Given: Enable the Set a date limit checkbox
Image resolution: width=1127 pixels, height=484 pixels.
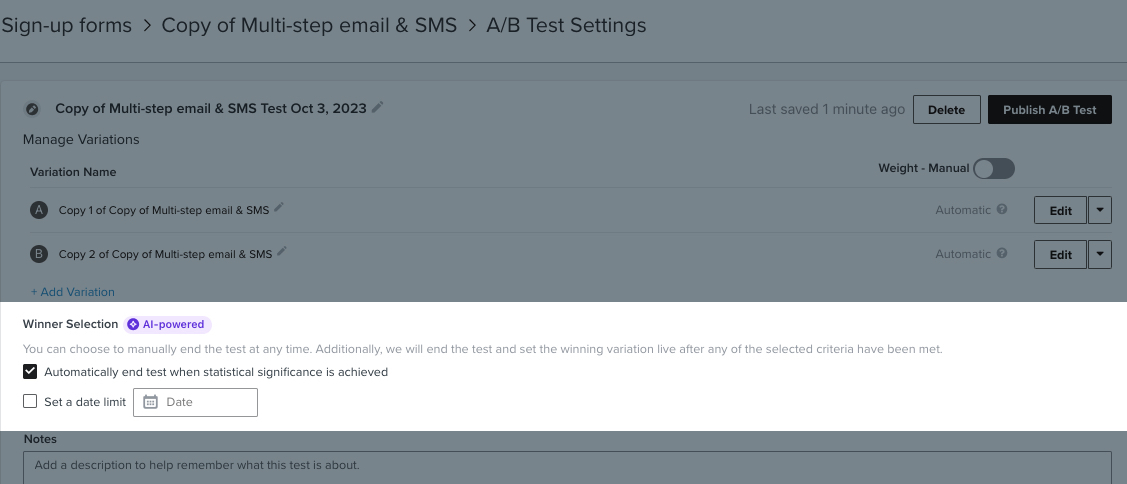Looking at the screenshot, I should (30, 402).
